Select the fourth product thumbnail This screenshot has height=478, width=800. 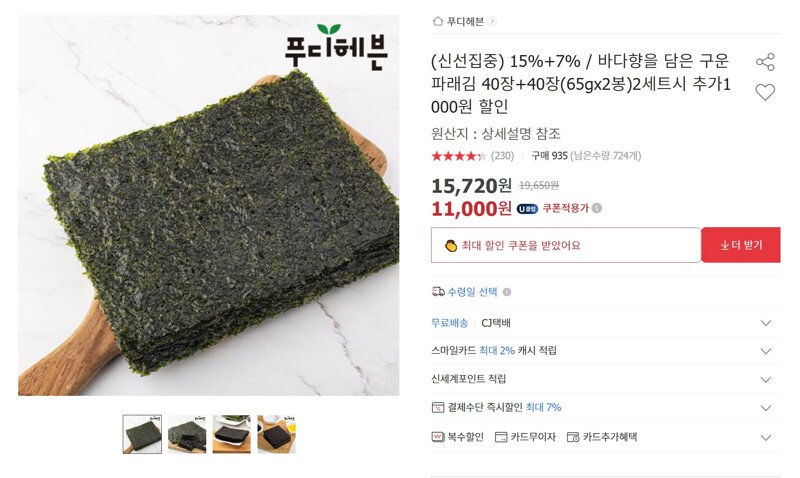[277, 434]
